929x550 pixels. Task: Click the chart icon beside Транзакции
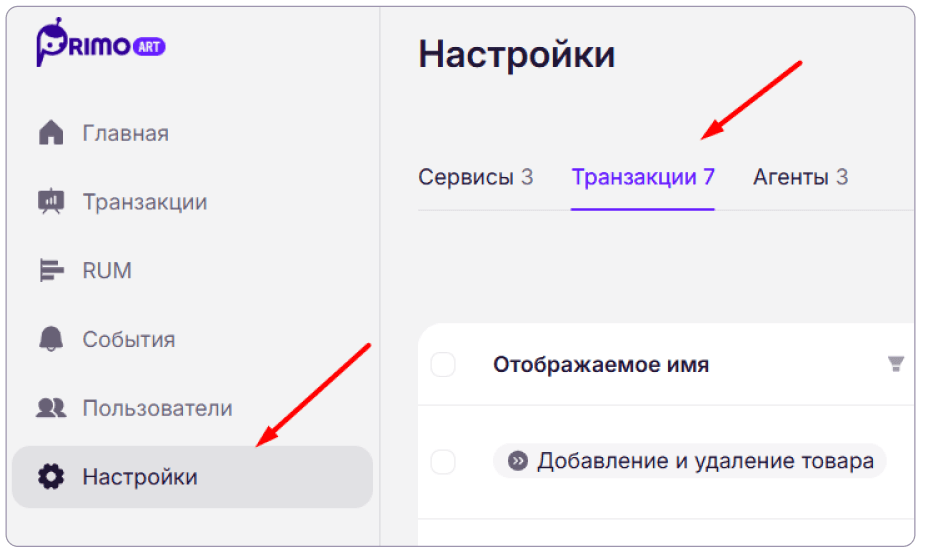coord(51,202)
